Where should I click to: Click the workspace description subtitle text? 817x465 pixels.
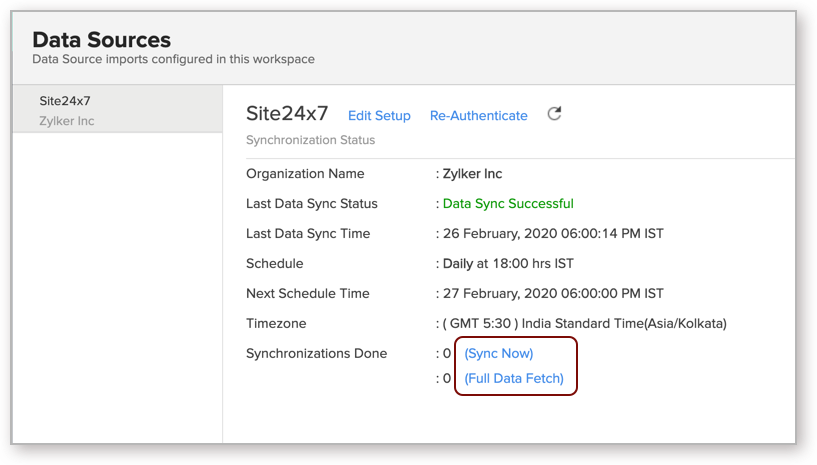(174, 59)
